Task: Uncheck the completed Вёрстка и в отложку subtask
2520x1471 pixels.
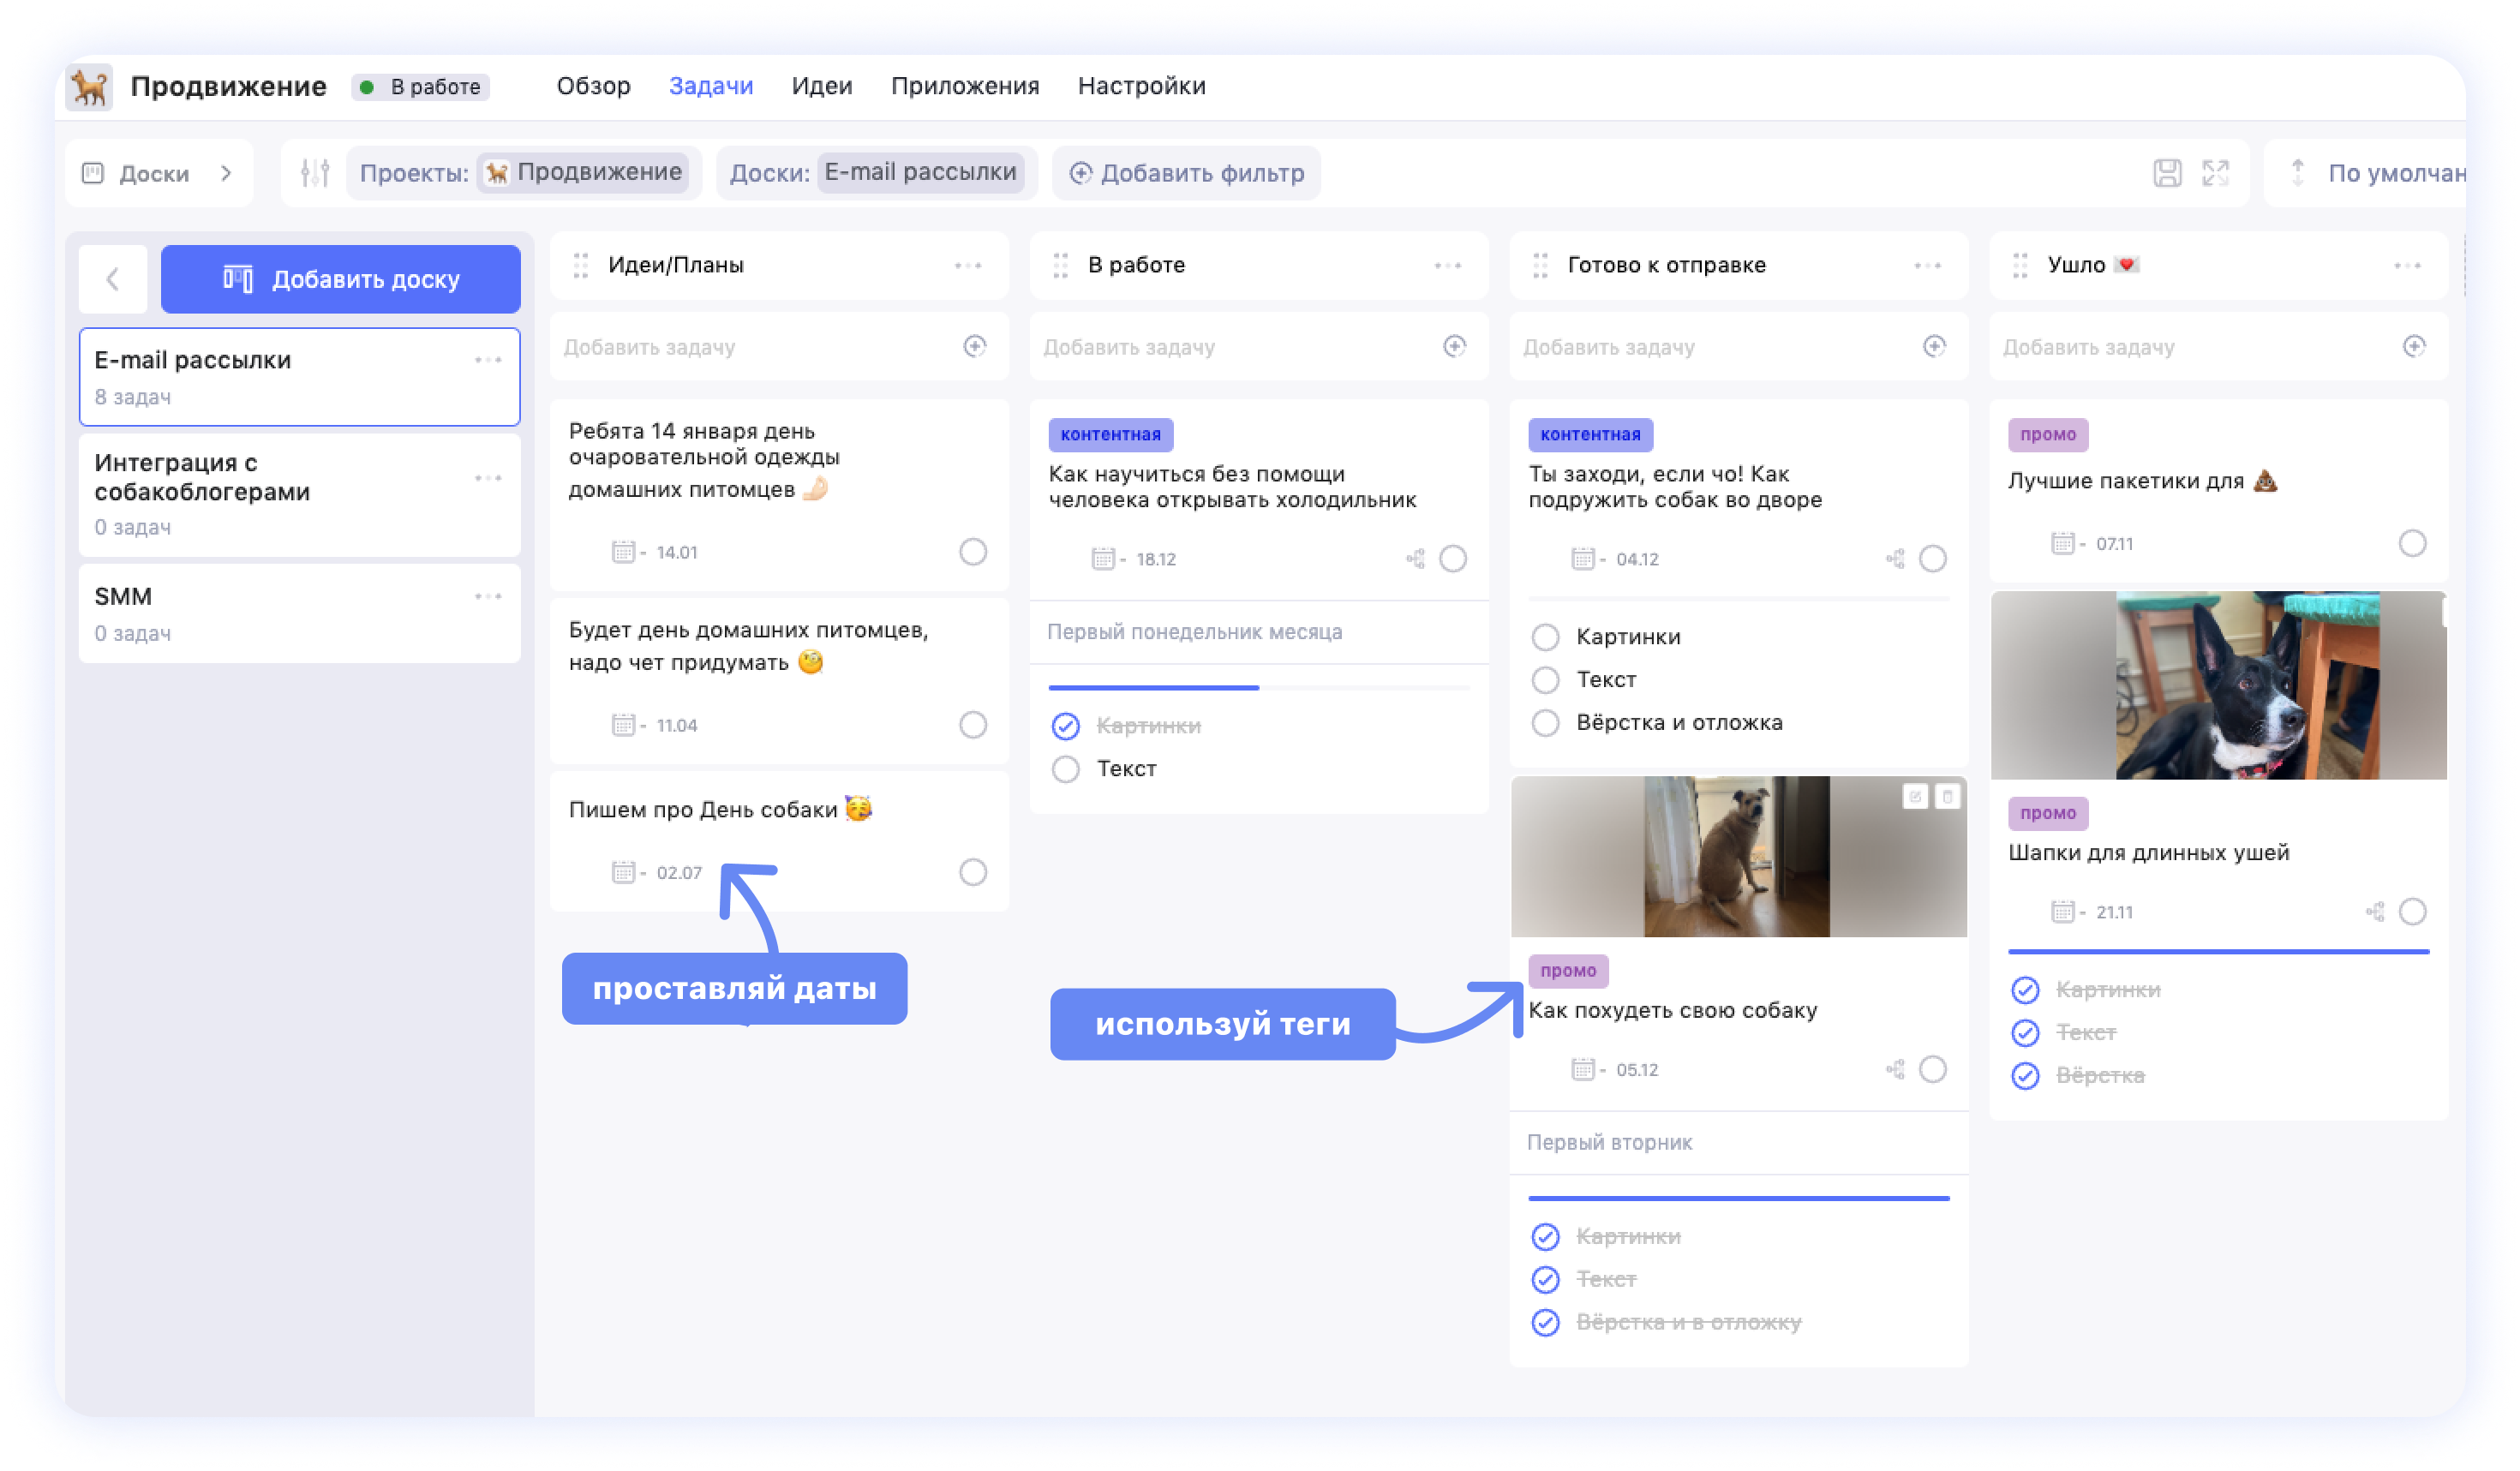Action: pyautogui.click(x=1545, y=1322)
